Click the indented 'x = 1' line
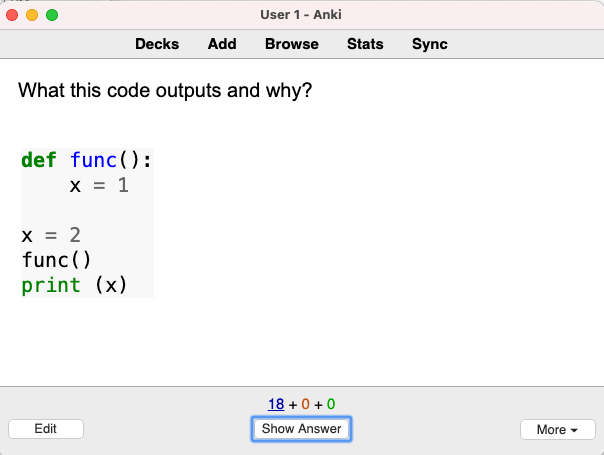Viewport: 604px width, 455px height. 98,185
